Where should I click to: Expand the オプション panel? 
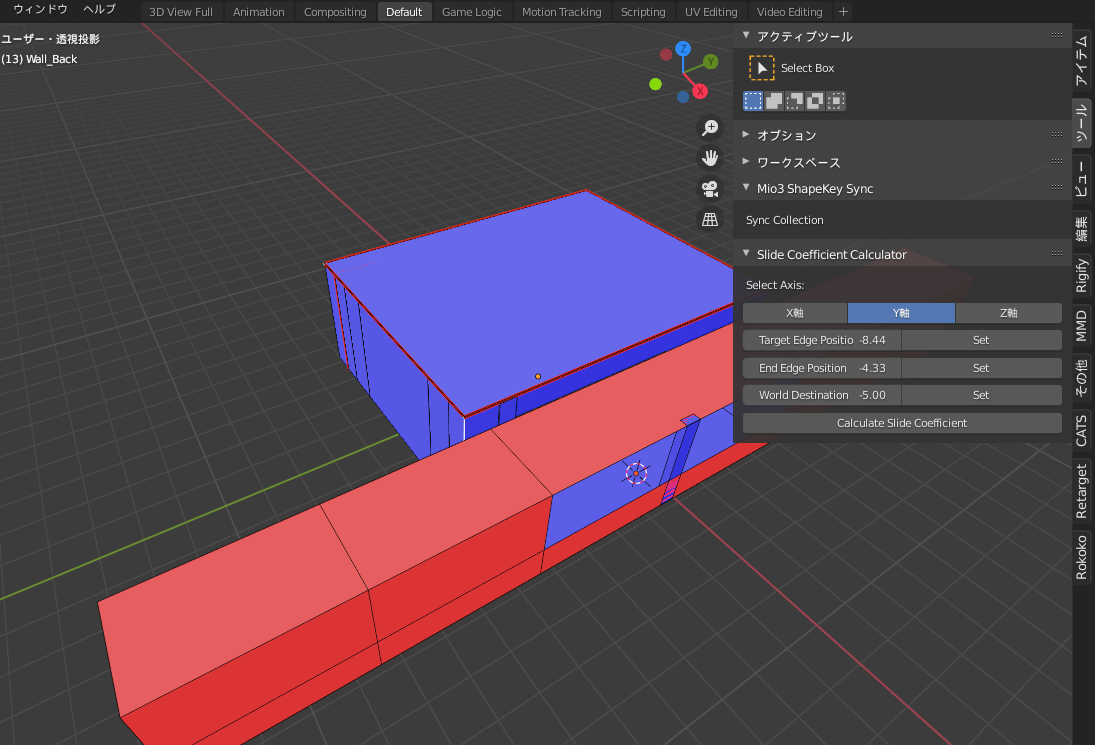coord(746,134)
